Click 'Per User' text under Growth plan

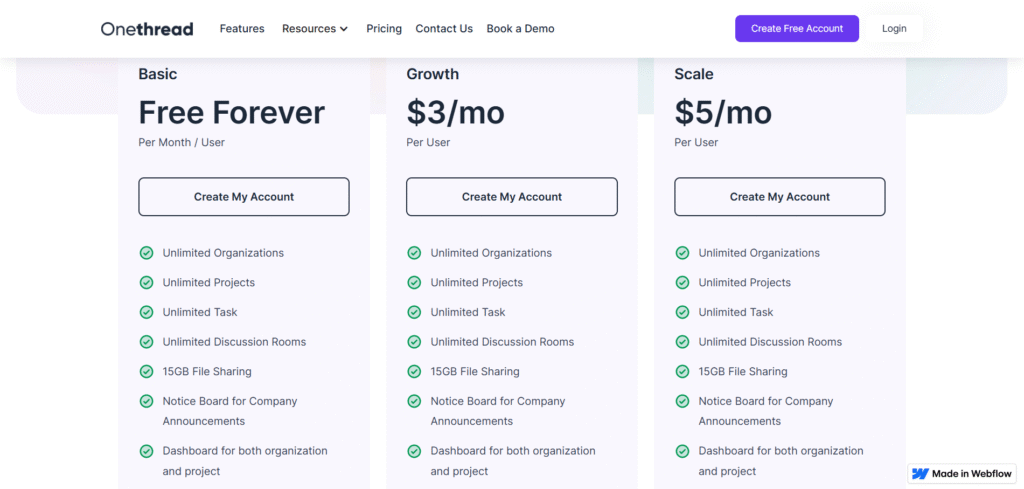point(428,142)
